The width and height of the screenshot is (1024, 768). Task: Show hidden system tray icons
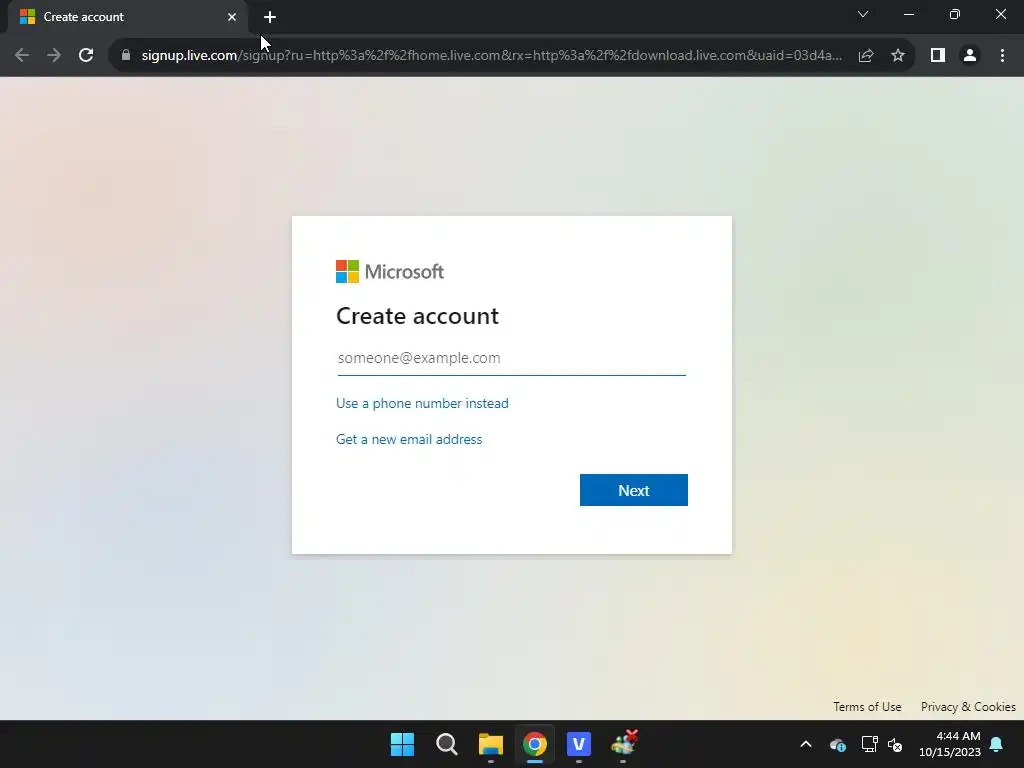pyautogui.click(x=806, y=744)
